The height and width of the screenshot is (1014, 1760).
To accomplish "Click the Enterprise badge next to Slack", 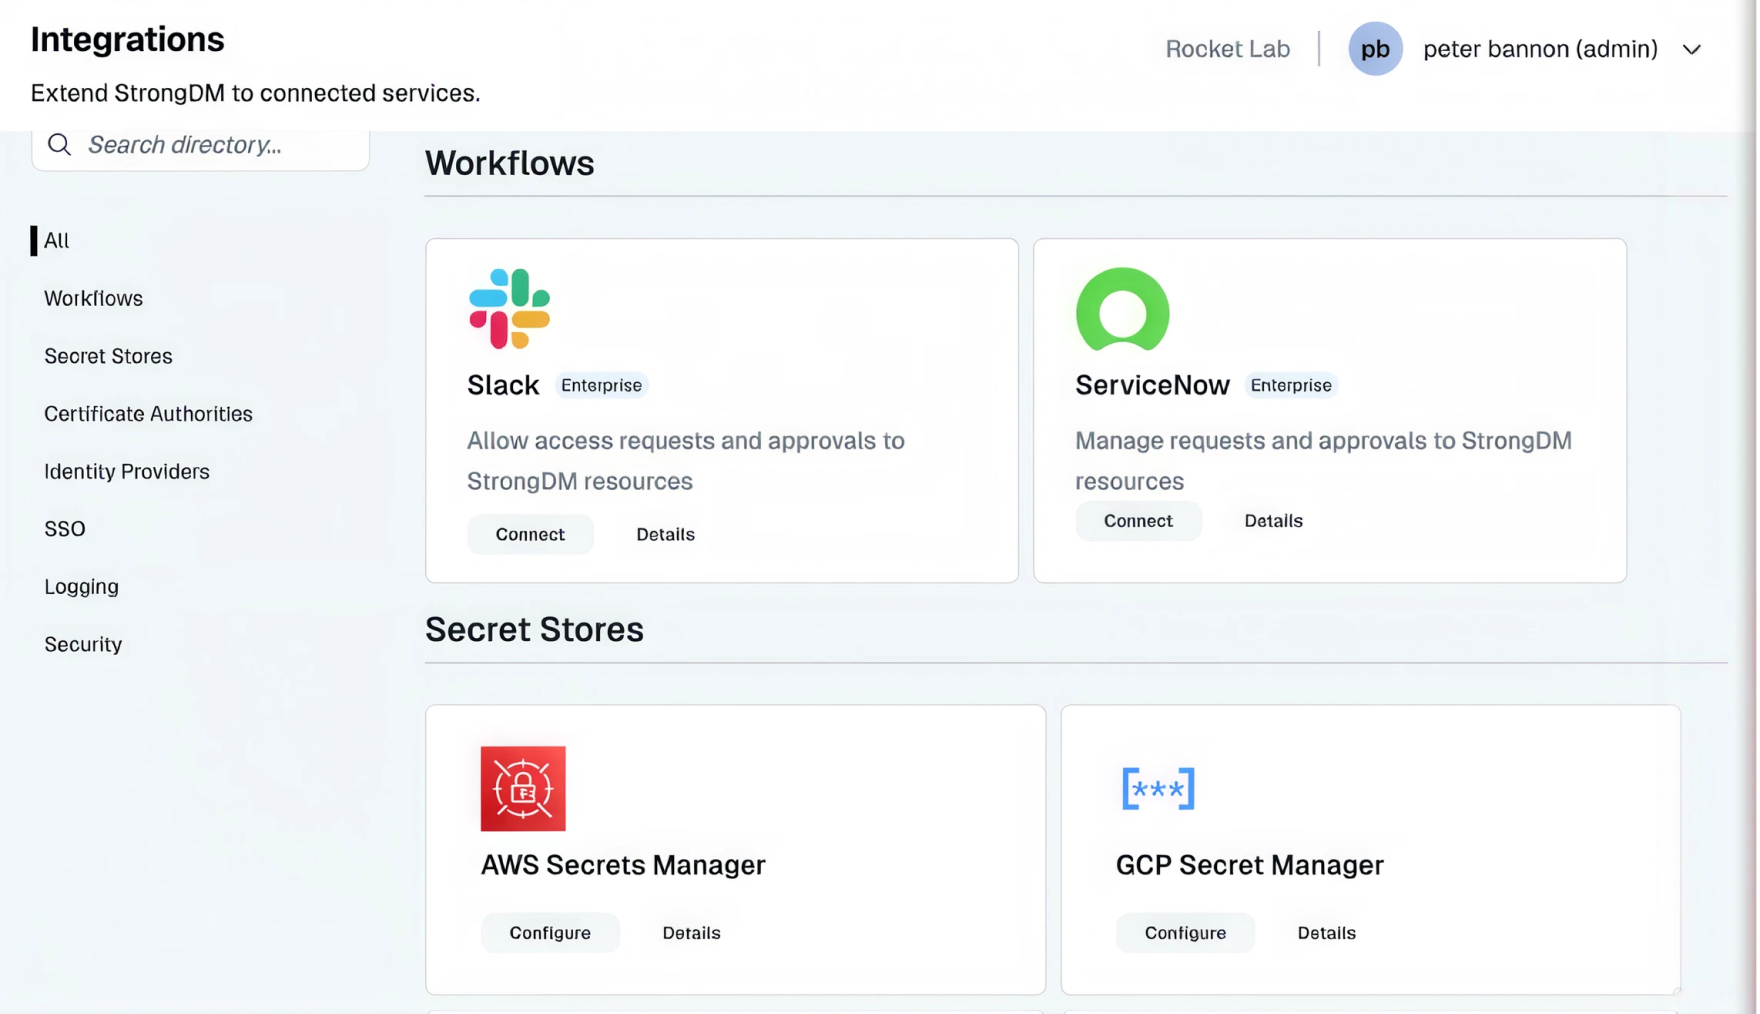I will (x=601, y=385).
